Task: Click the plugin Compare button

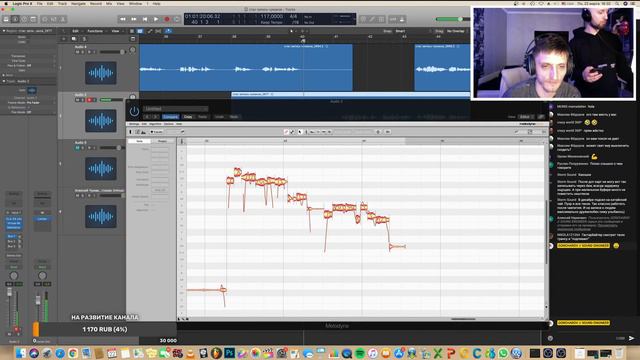Action: tap(171, 117)
